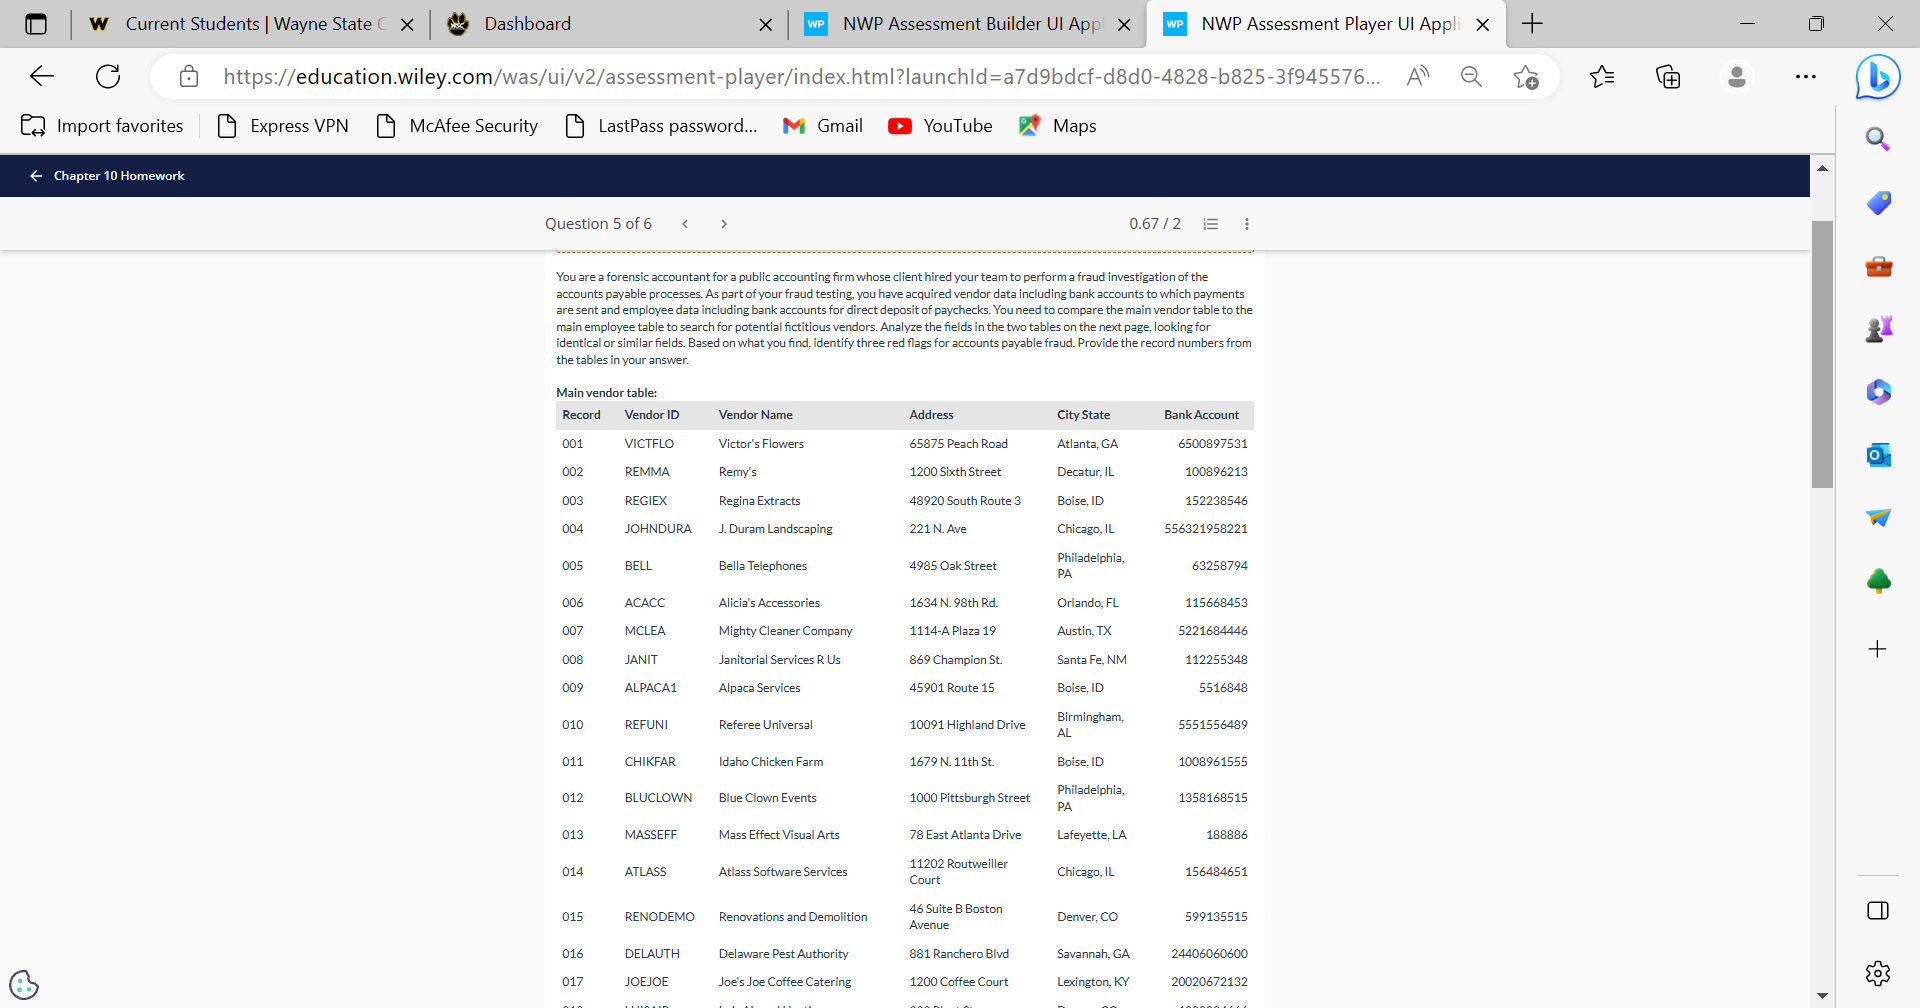
Task: Click browser back arrow
Action: 42,76
